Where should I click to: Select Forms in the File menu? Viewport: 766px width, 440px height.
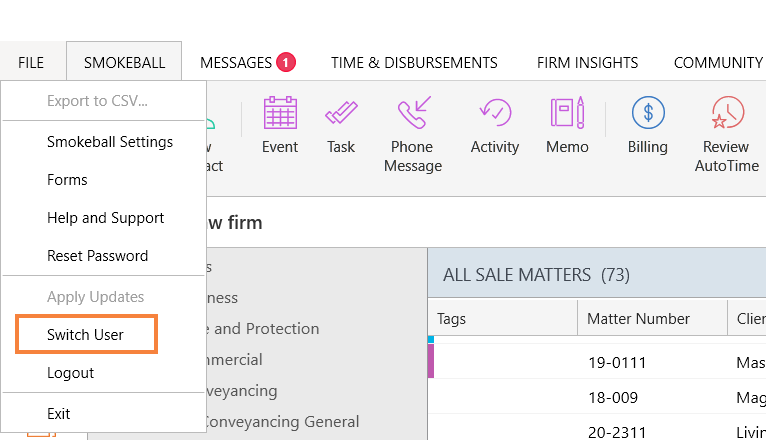[x=104, y=180]
